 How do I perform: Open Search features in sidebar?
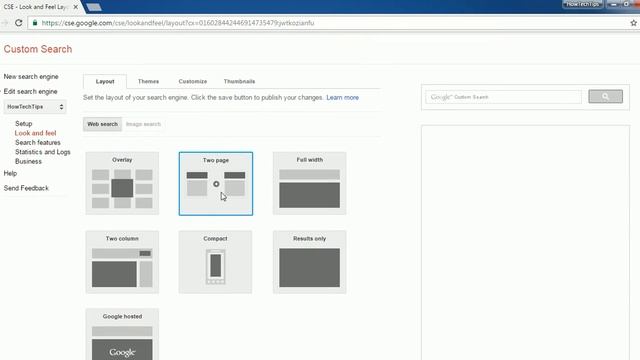point(38,142)
